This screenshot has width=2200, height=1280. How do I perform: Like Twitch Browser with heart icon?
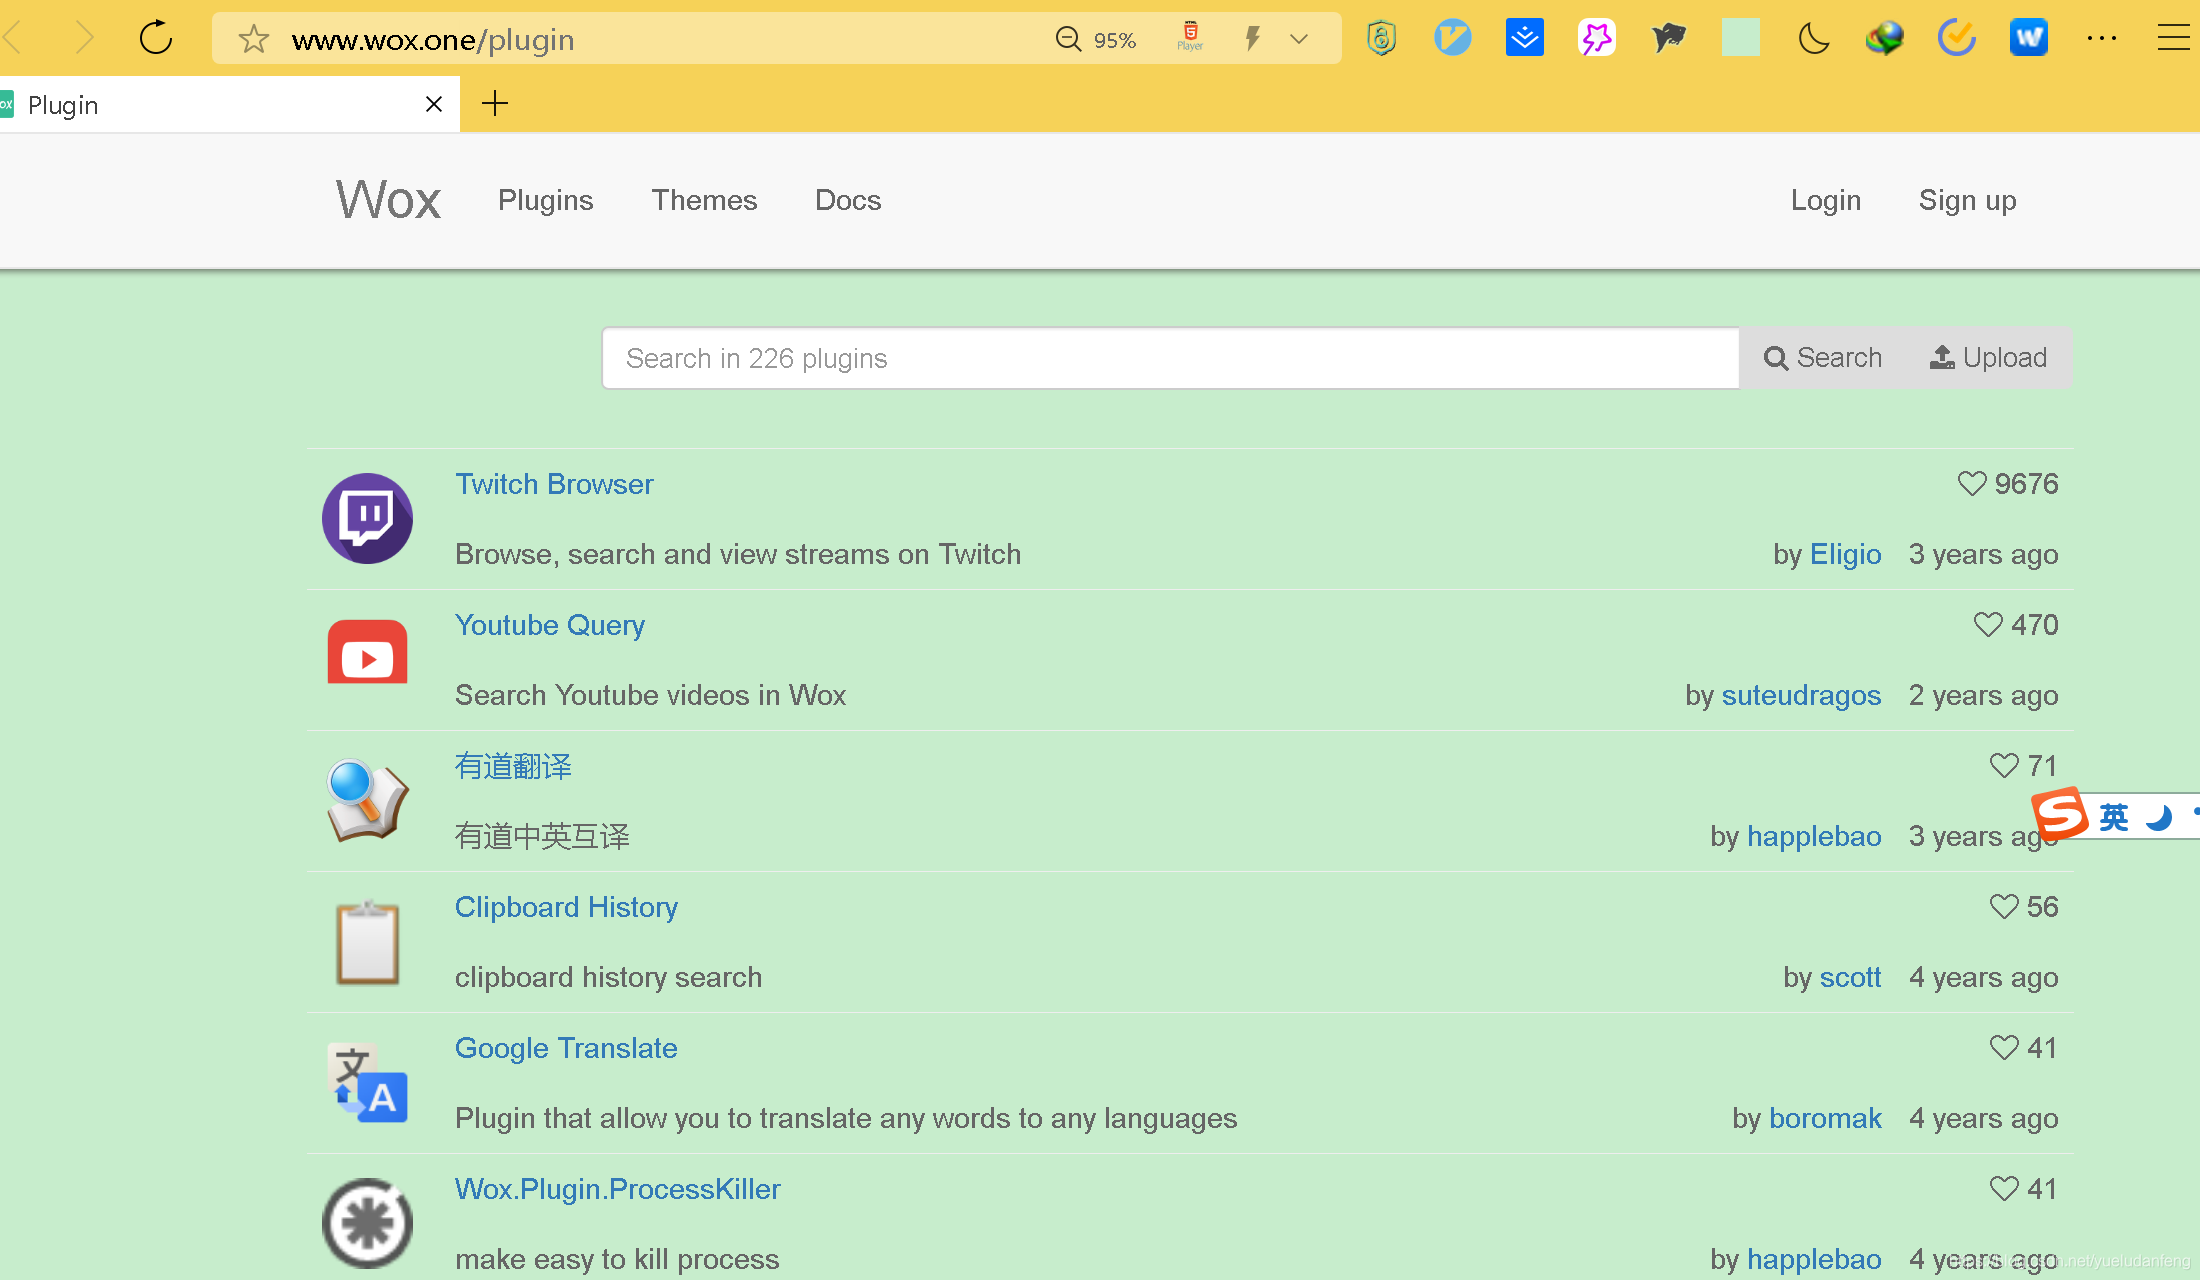pyautogui.click(x=1971, y=484)
